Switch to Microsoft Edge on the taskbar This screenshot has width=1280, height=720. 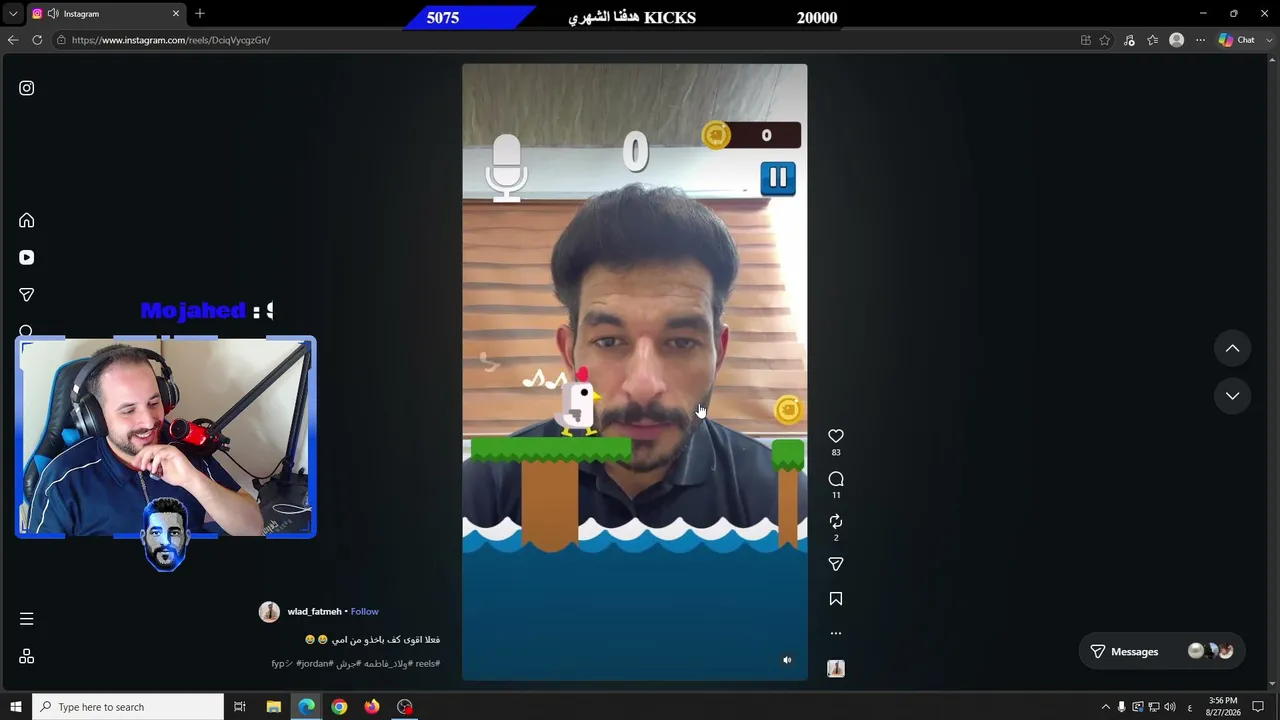[x=307, y=707]
